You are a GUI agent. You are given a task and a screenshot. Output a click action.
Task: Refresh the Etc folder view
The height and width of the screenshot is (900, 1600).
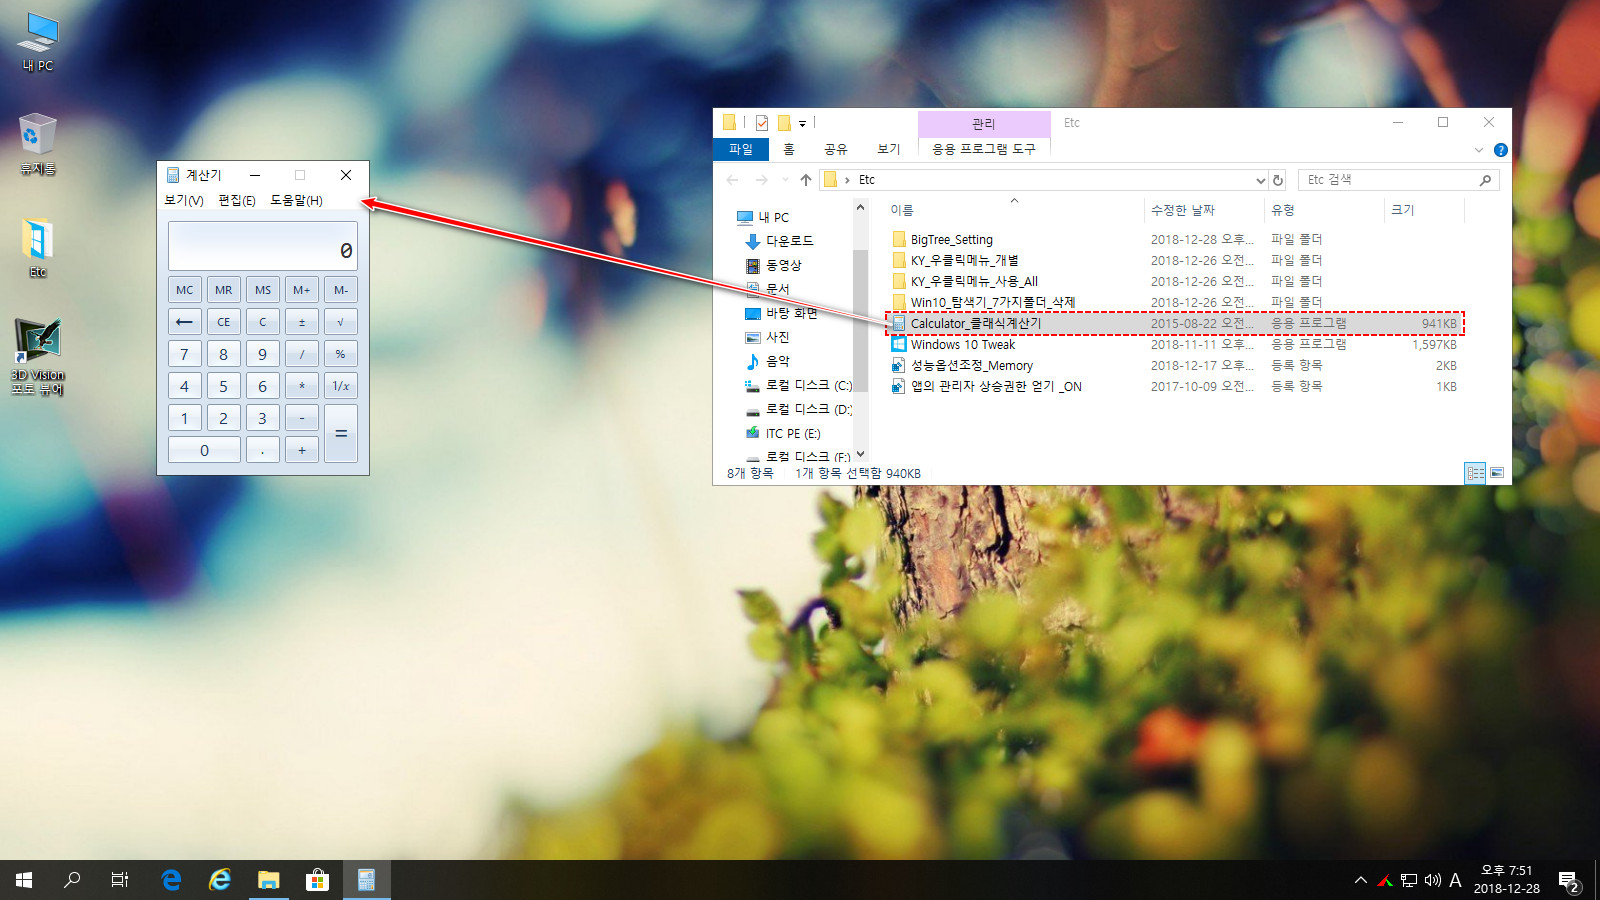coord(1277,180)
